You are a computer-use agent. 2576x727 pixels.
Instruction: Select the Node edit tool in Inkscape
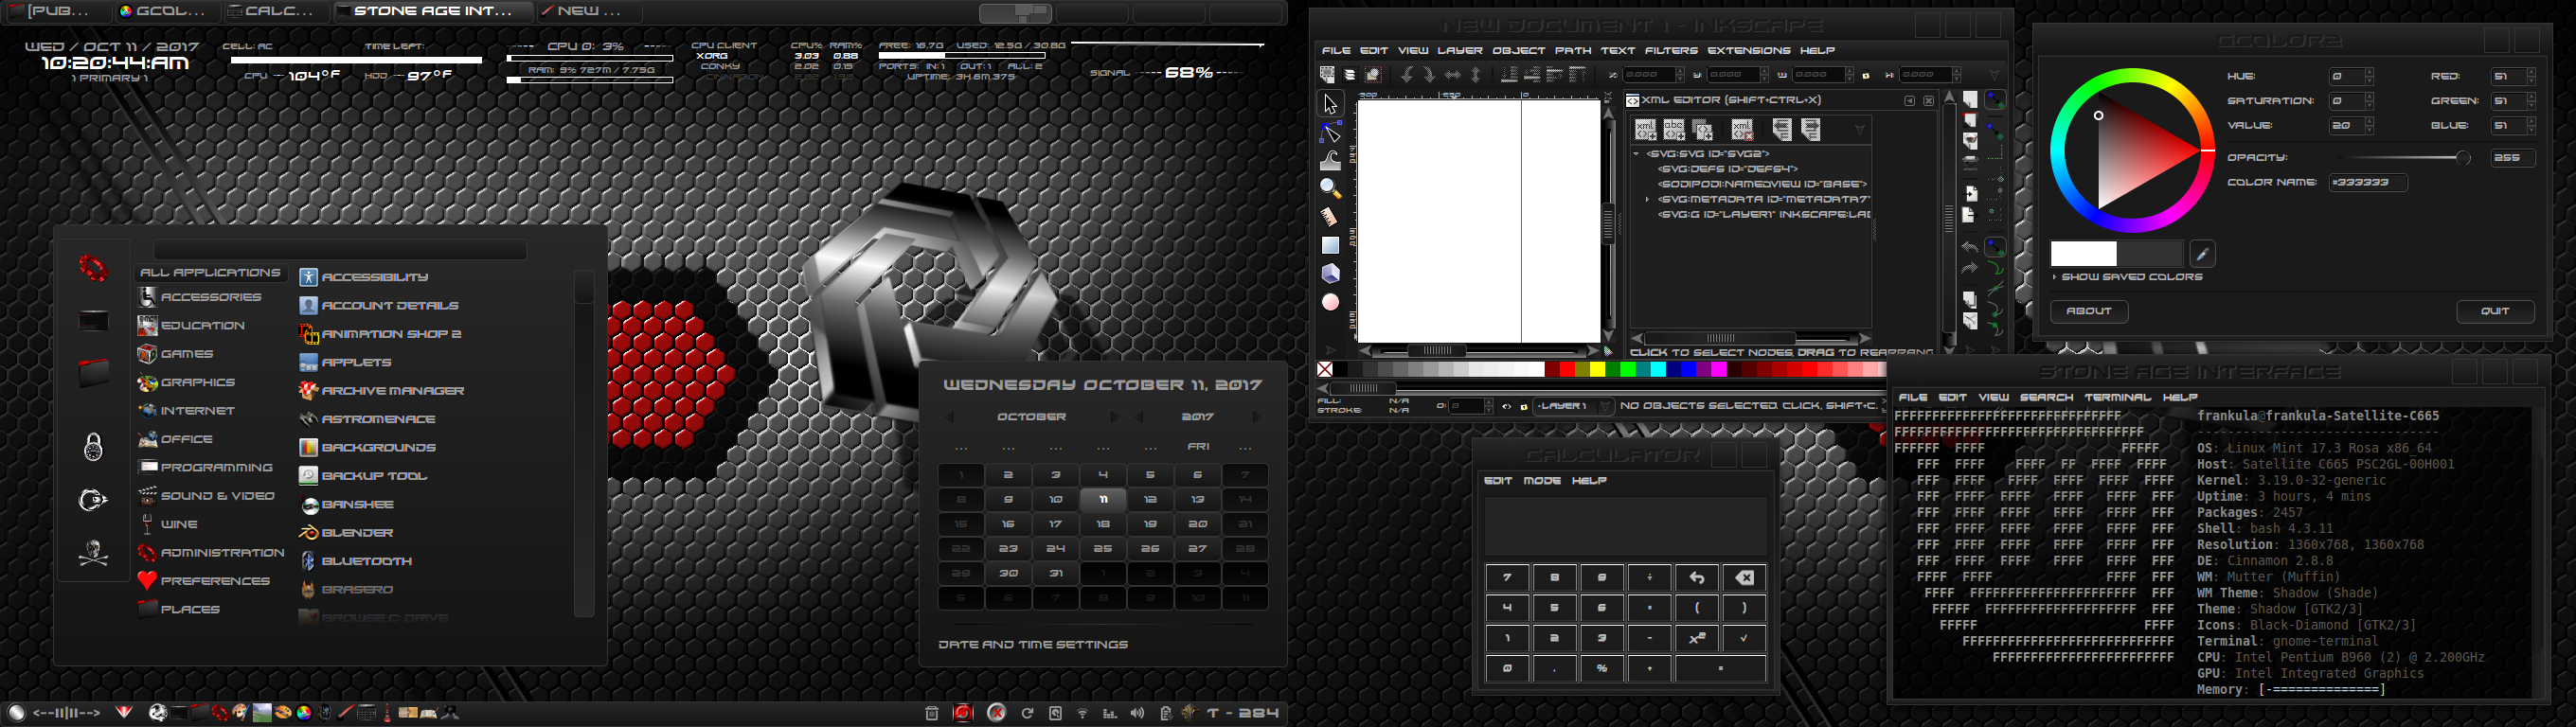click(x=1330, y=133)
